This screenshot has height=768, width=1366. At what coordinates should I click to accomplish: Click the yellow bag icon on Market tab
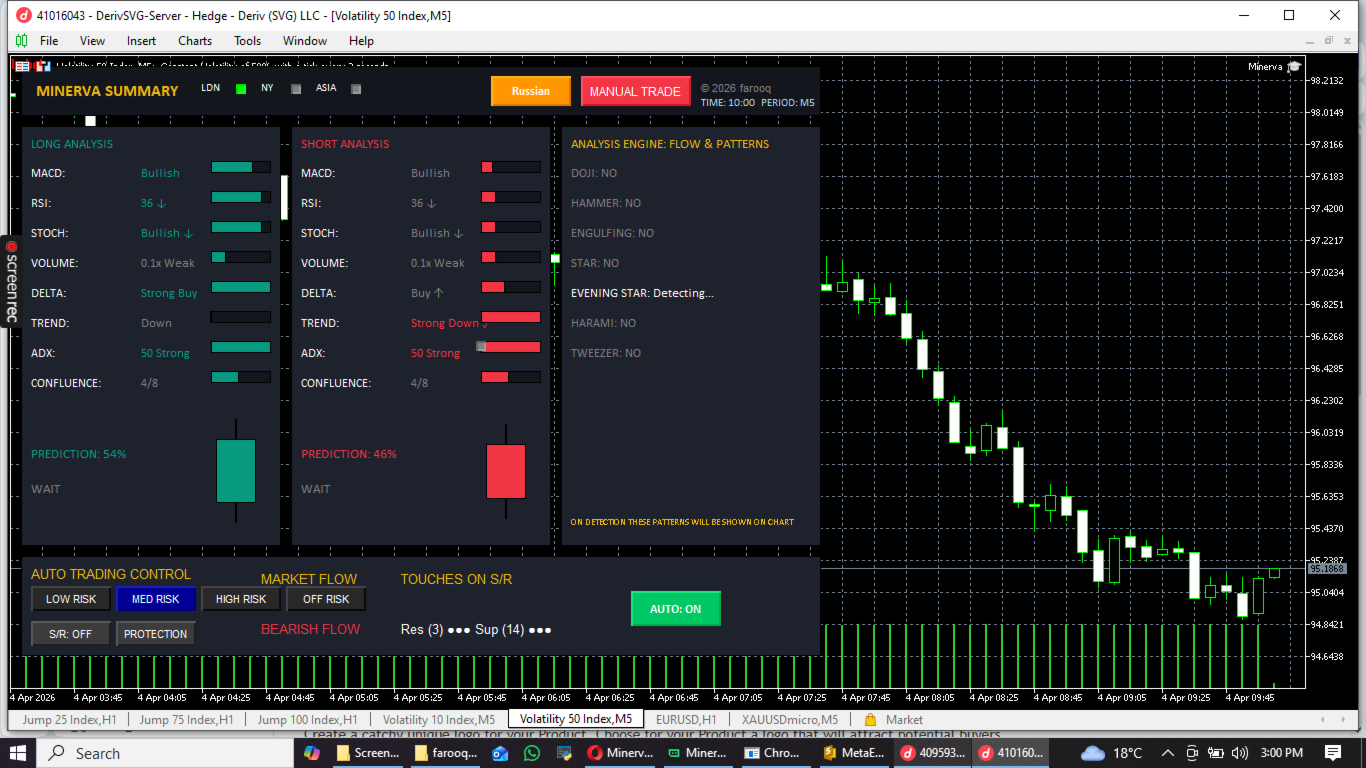pos(870,720)
